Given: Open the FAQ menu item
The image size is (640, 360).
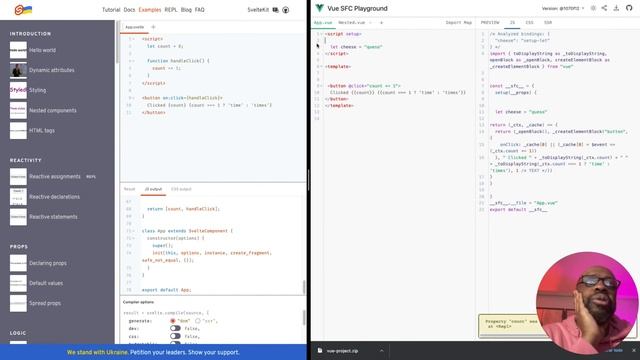Looking at the screenshot, I should click(x=200, y=10).
